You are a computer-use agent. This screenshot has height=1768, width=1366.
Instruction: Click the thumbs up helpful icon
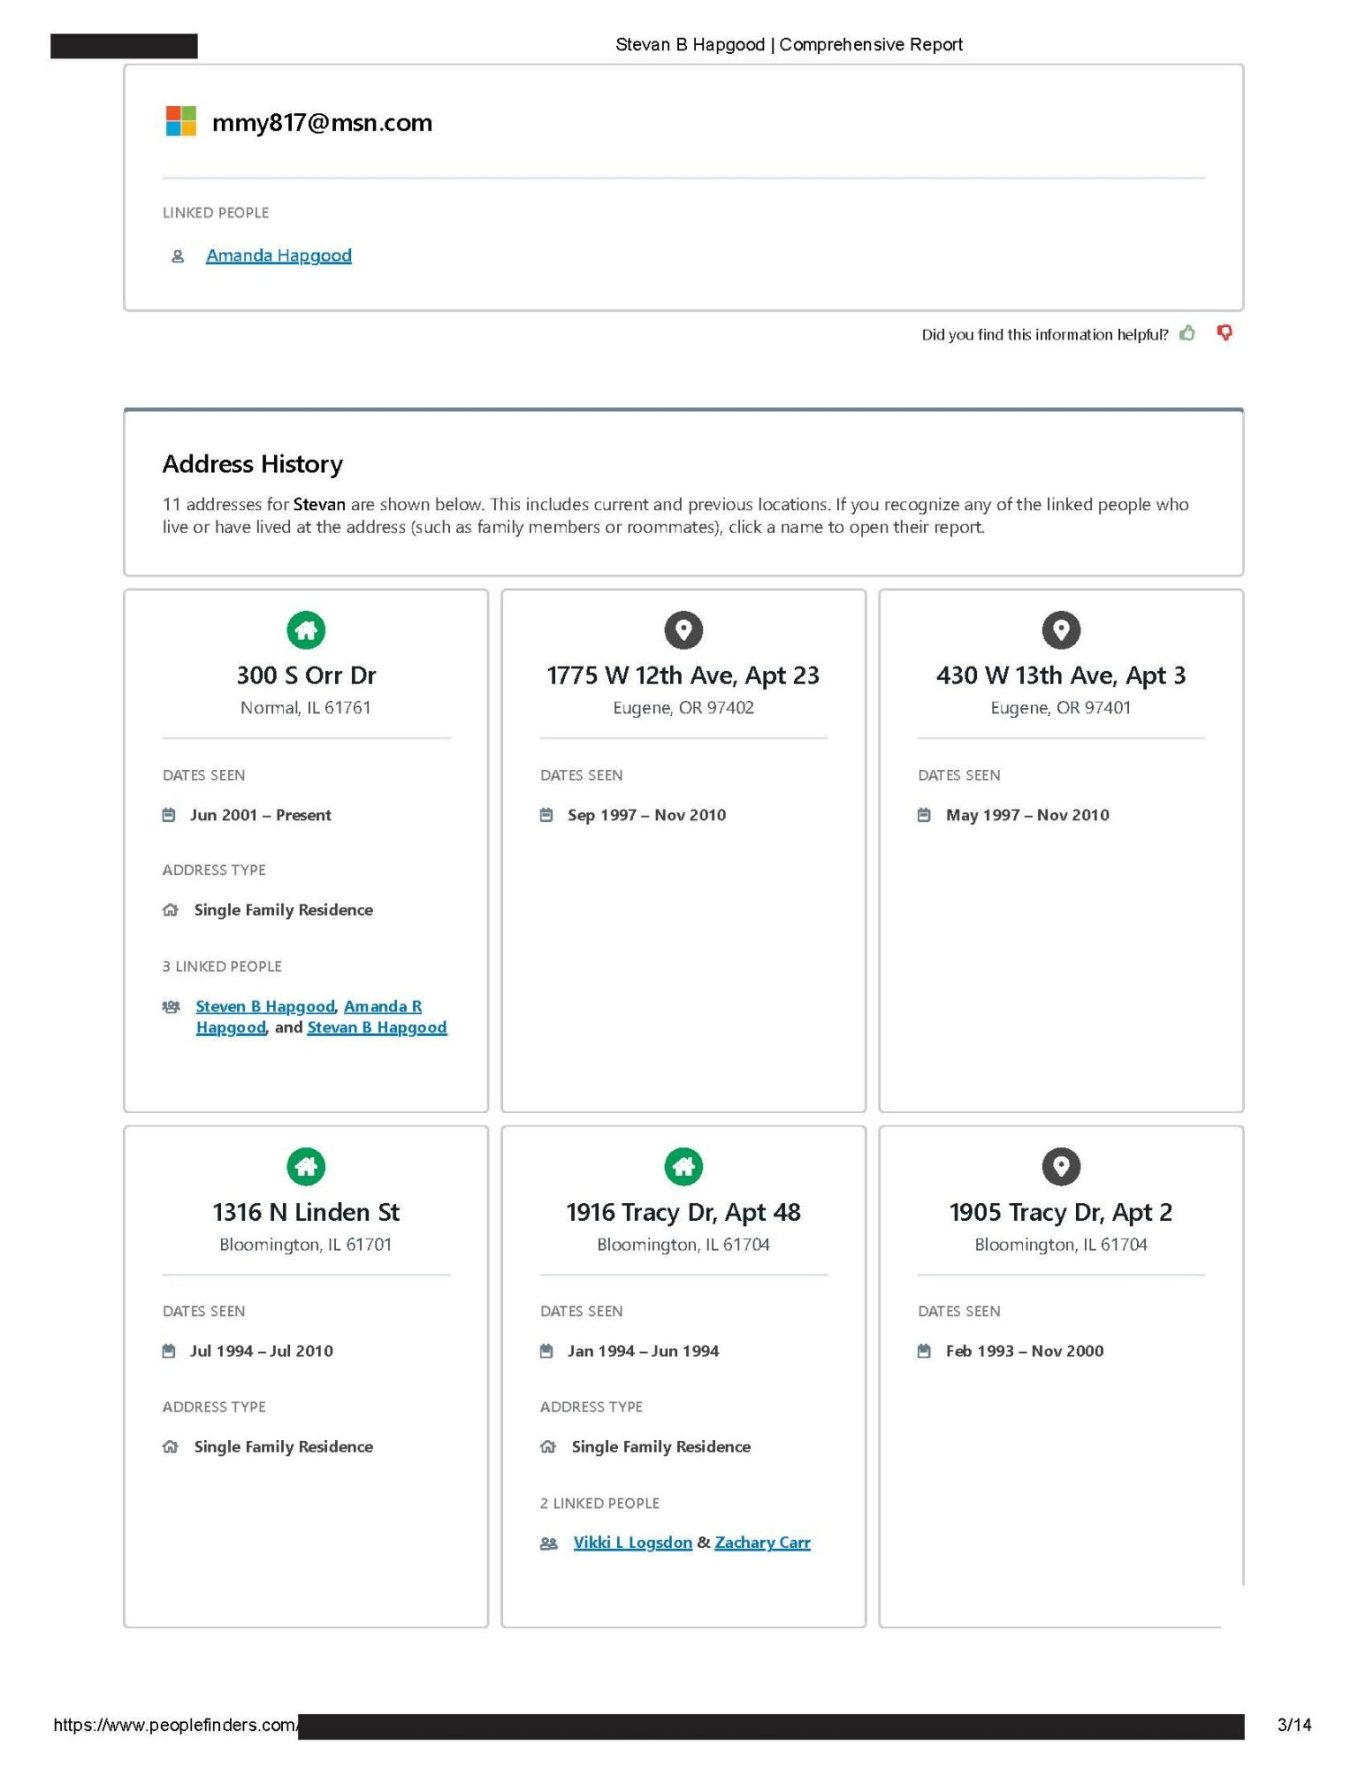pyautogui.click(x=1187, y=333)
